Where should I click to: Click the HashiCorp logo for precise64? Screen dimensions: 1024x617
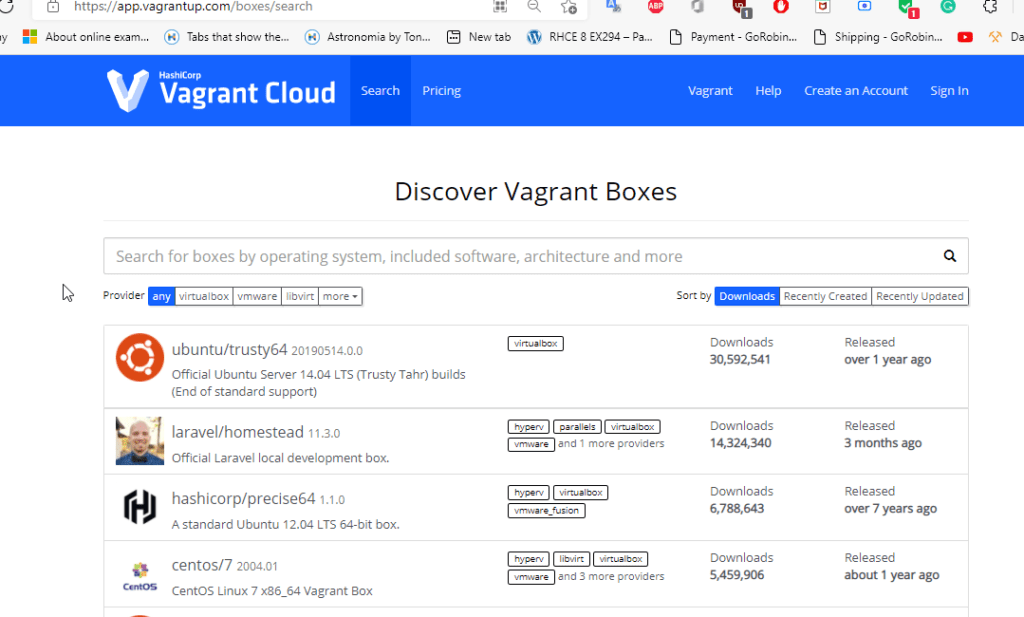click(x=140, y=507)
